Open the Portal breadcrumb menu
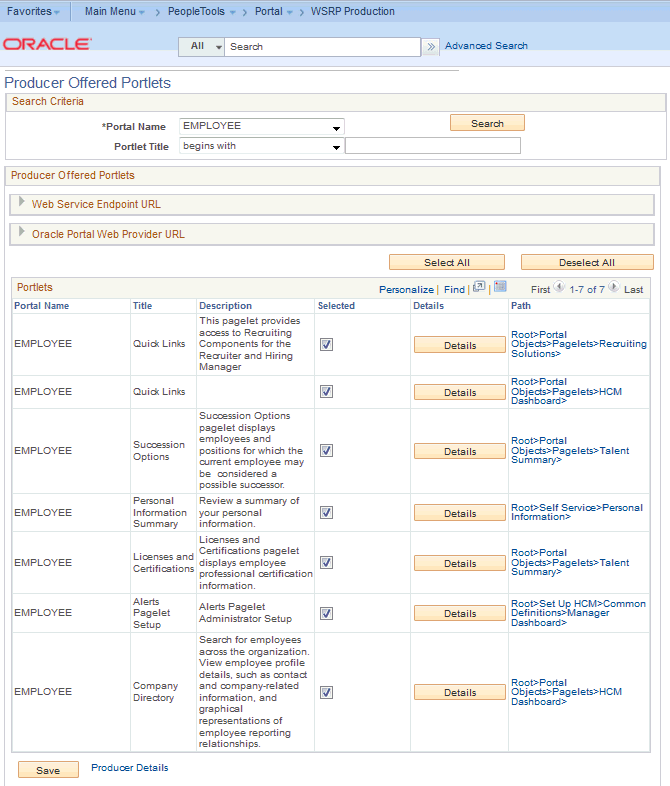Image resolution: width=670 pixels, height=786 pixels. click(274, 12)
